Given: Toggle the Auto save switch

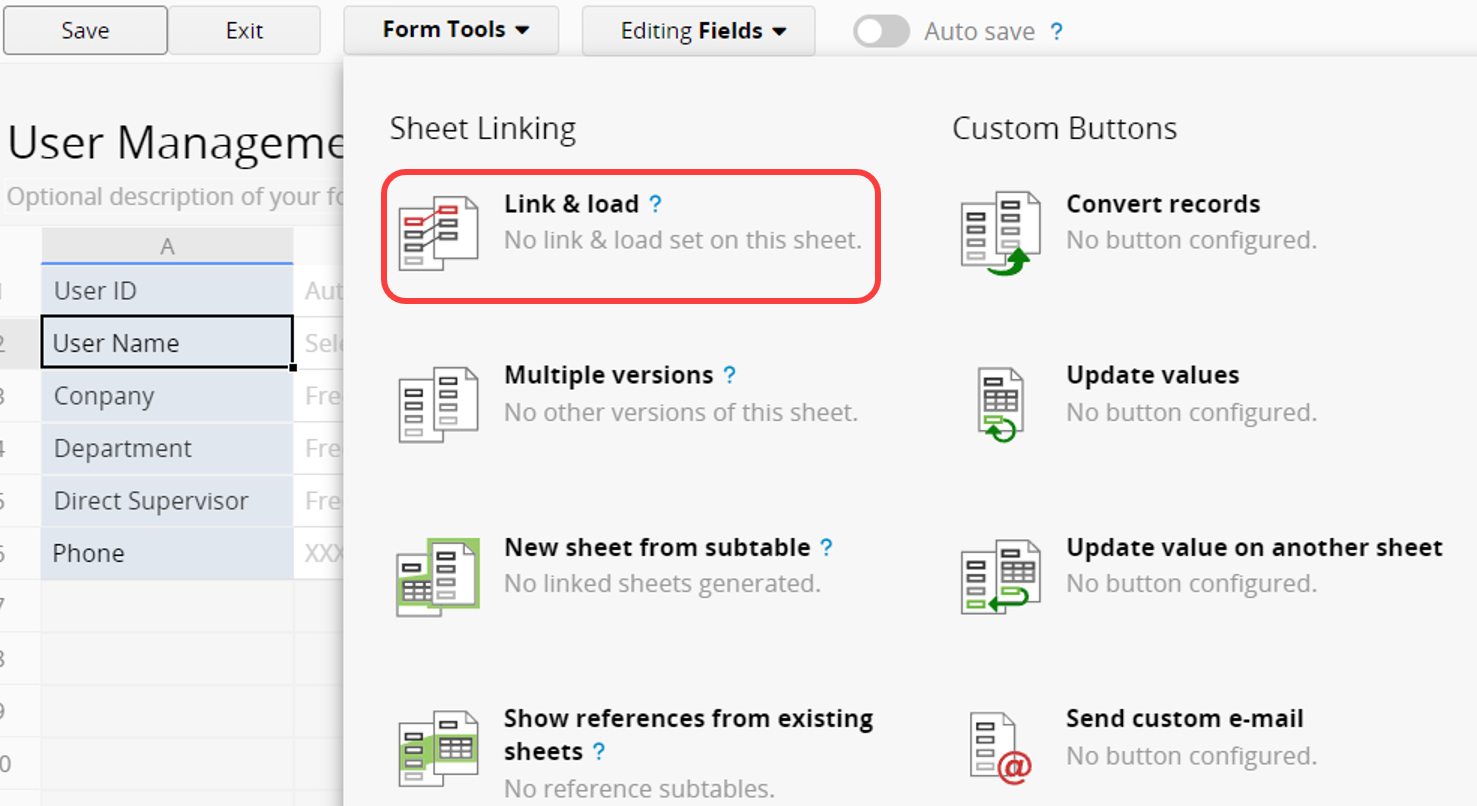Looking at the screenshot, I should pos(881,31).
